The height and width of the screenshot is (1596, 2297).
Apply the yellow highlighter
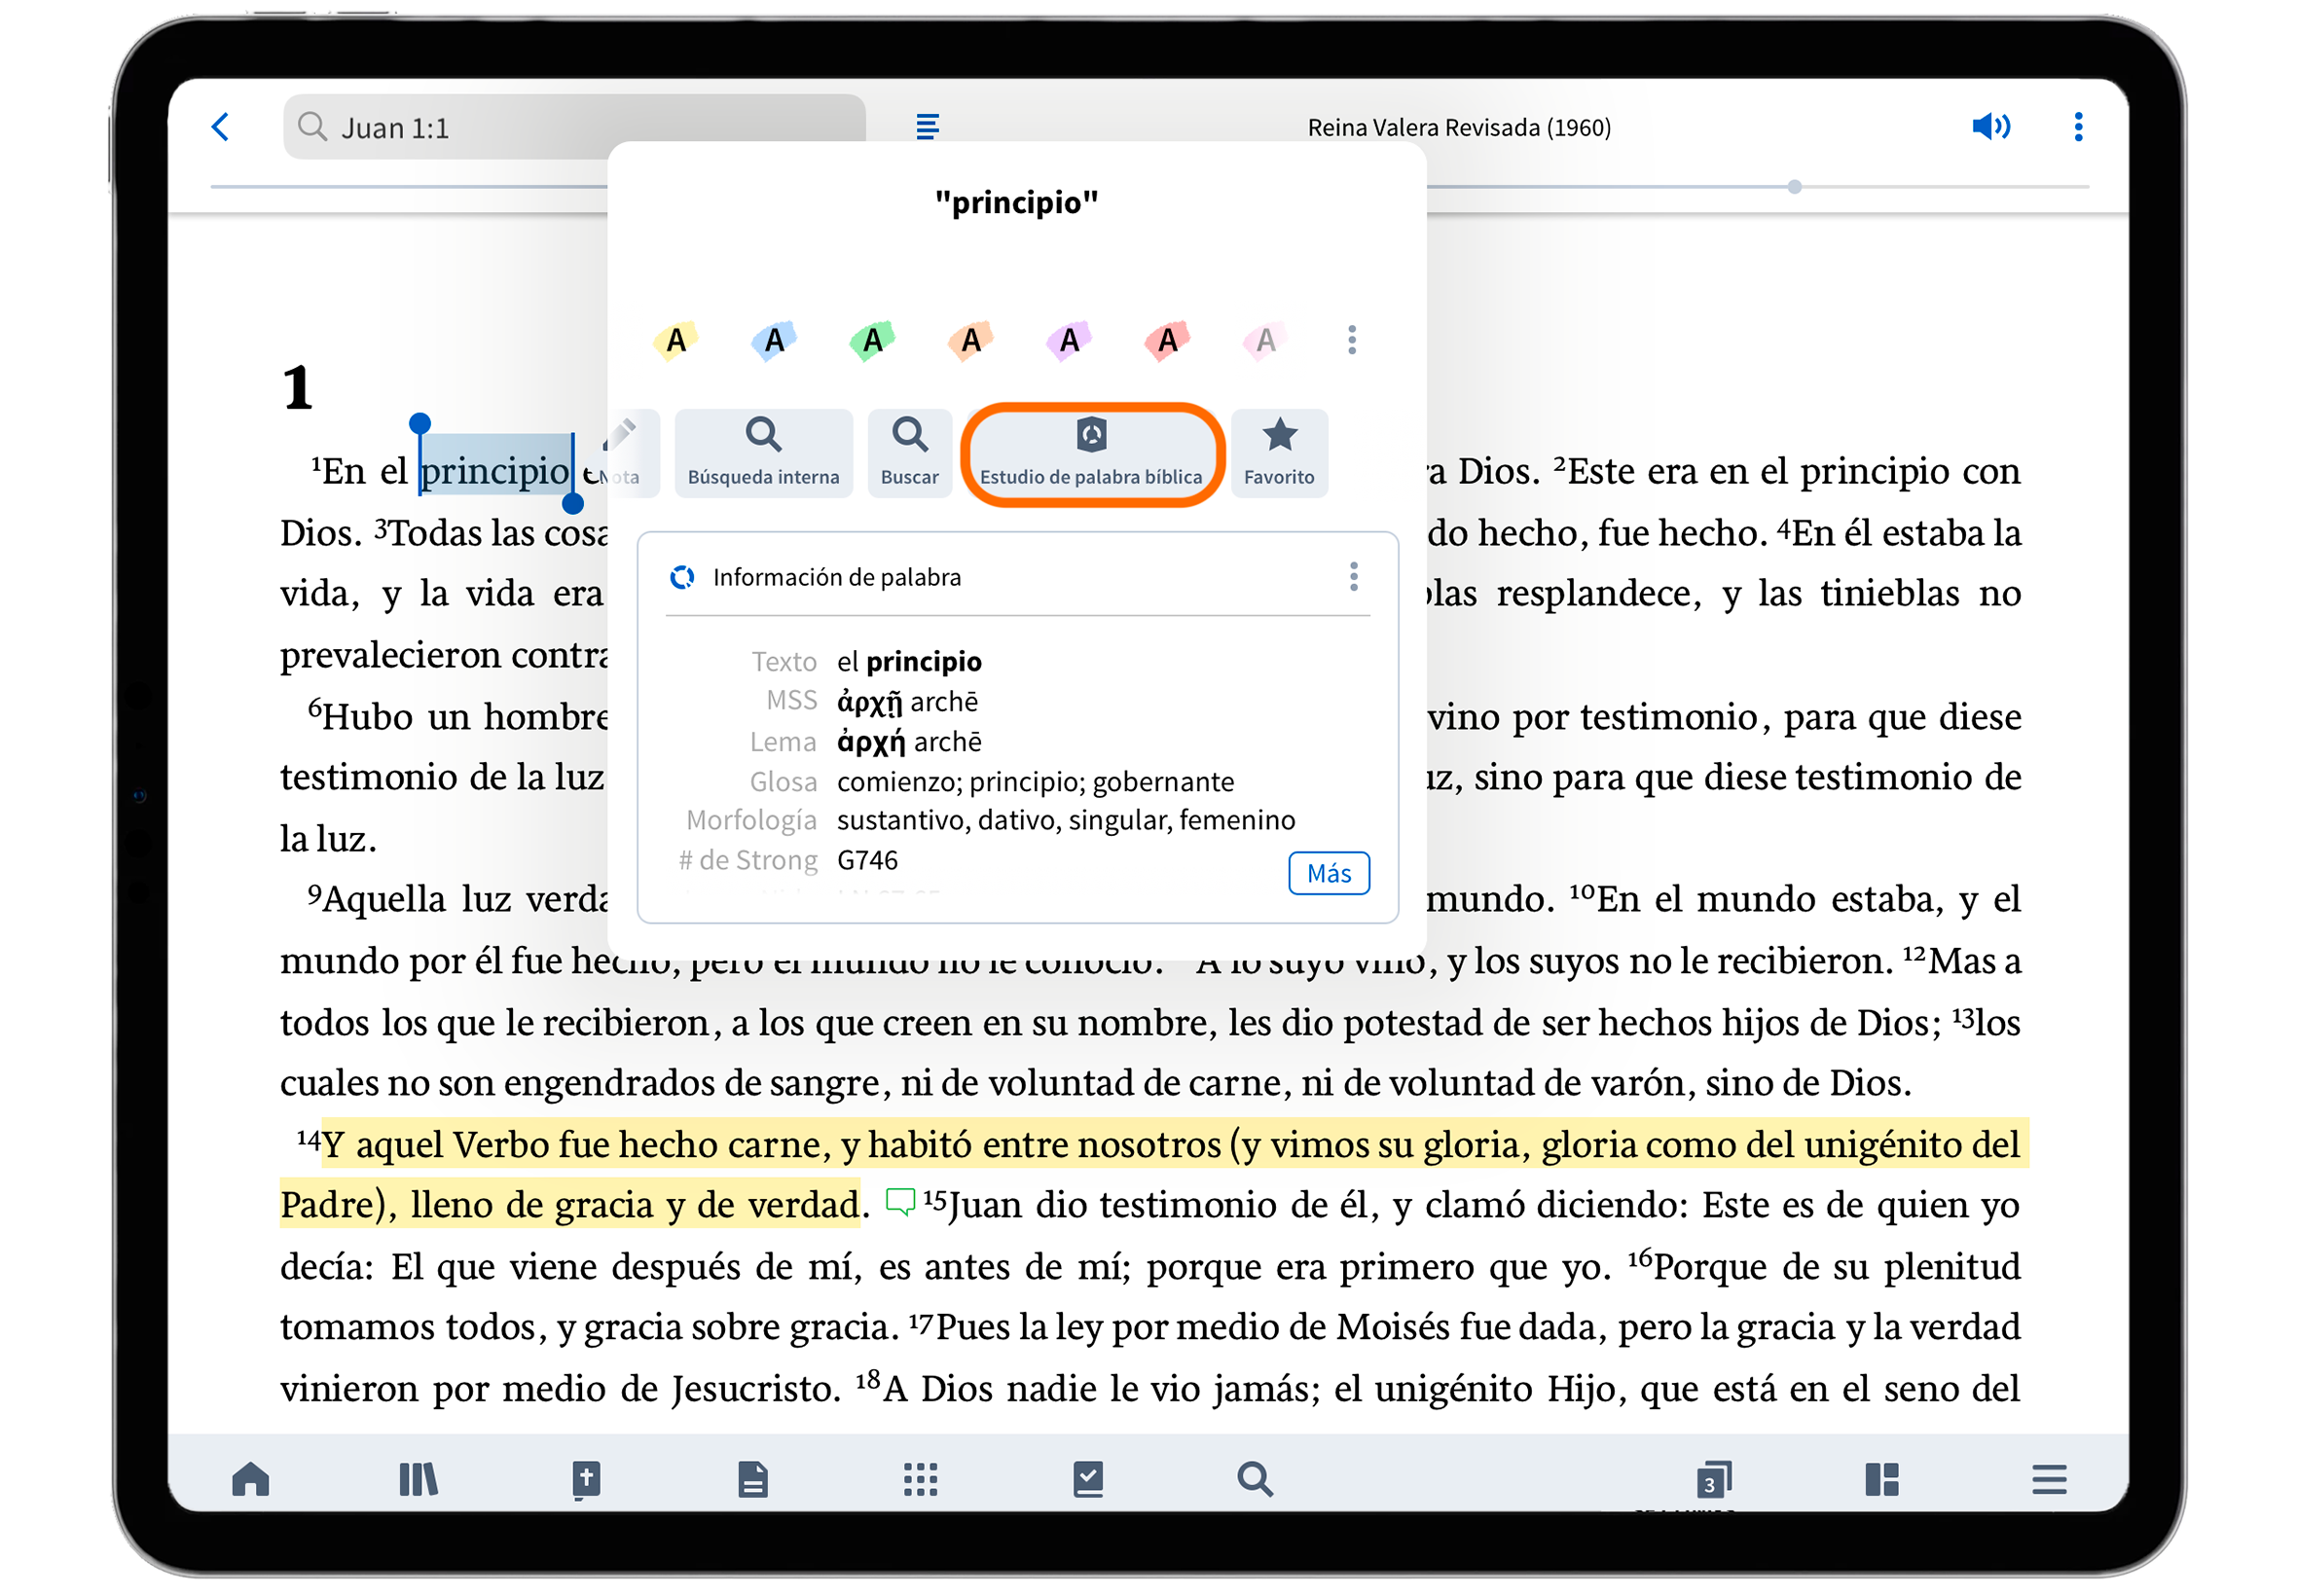click(x=676, y=341)
